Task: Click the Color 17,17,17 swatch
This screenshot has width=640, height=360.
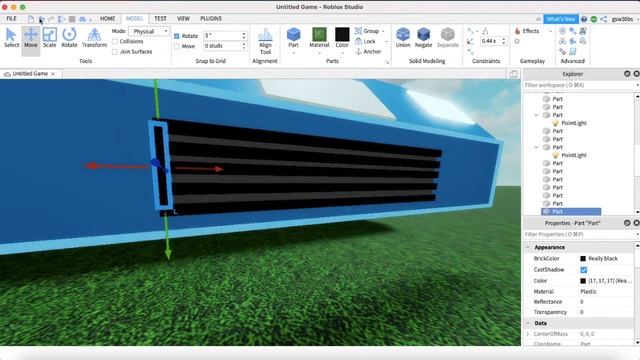Action: (x=583, y=281)
